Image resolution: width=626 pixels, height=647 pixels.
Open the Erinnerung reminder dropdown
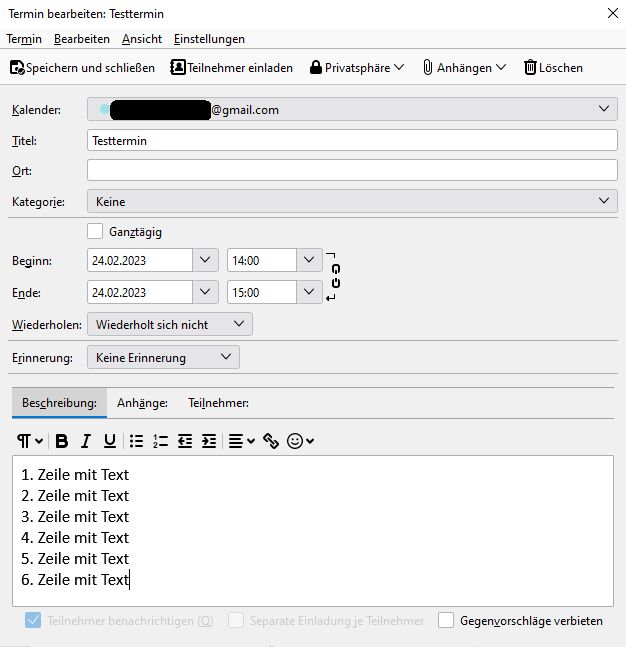pos(163,357)
